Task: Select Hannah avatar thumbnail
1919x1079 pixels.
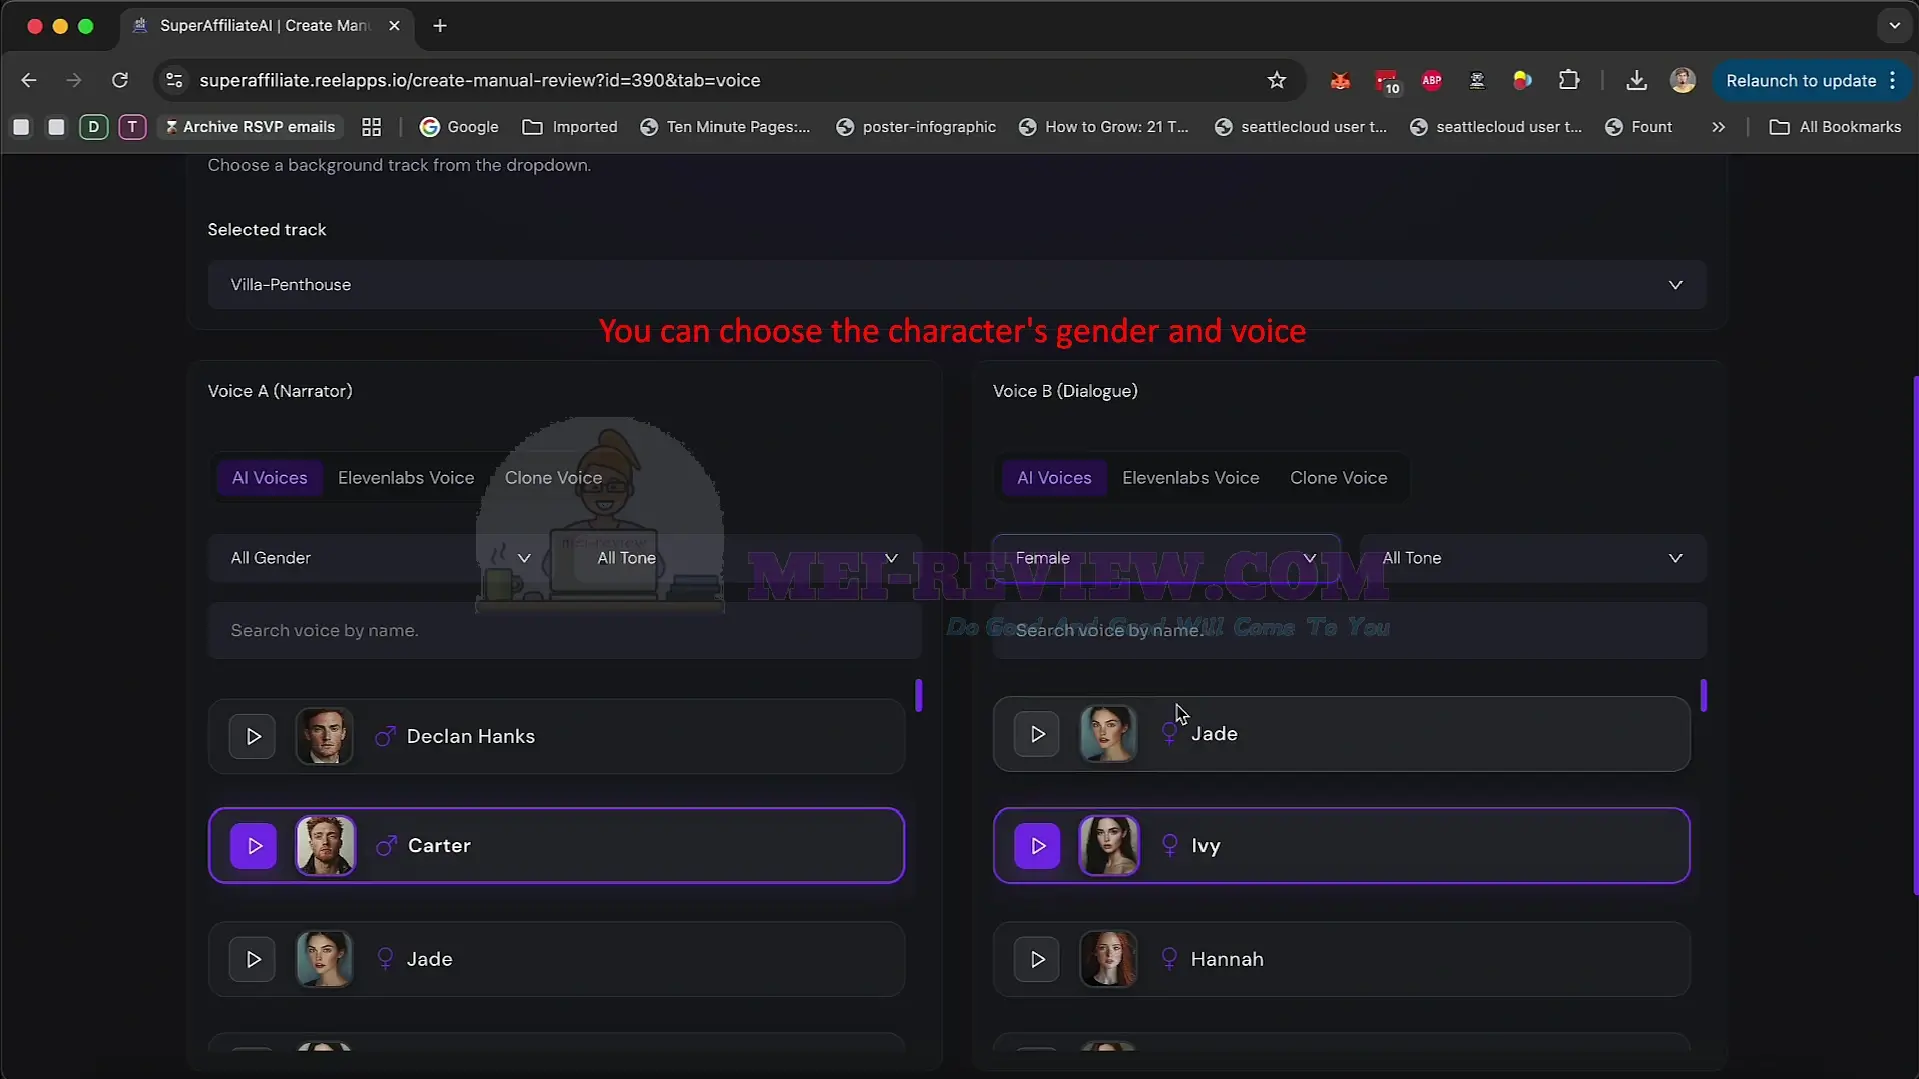Action: coord(1108,959)
